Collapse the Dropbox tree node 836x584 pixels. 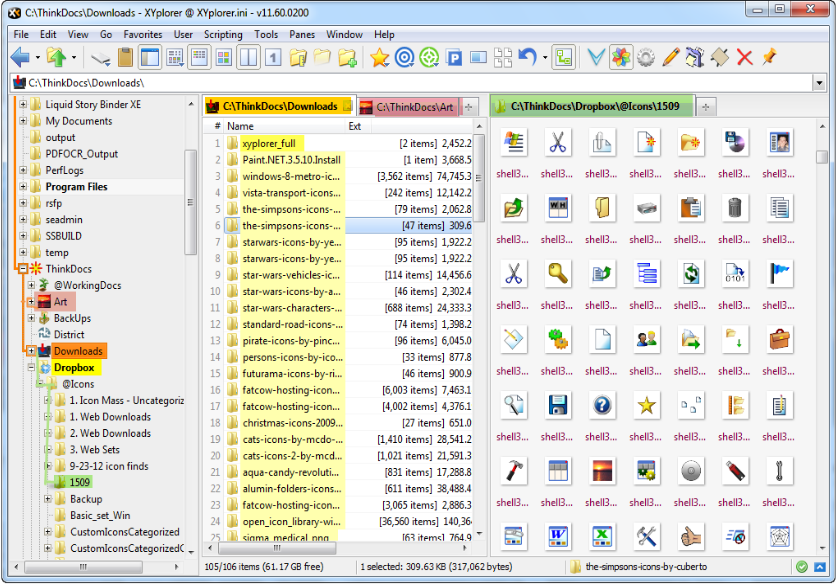coord(31,367)
